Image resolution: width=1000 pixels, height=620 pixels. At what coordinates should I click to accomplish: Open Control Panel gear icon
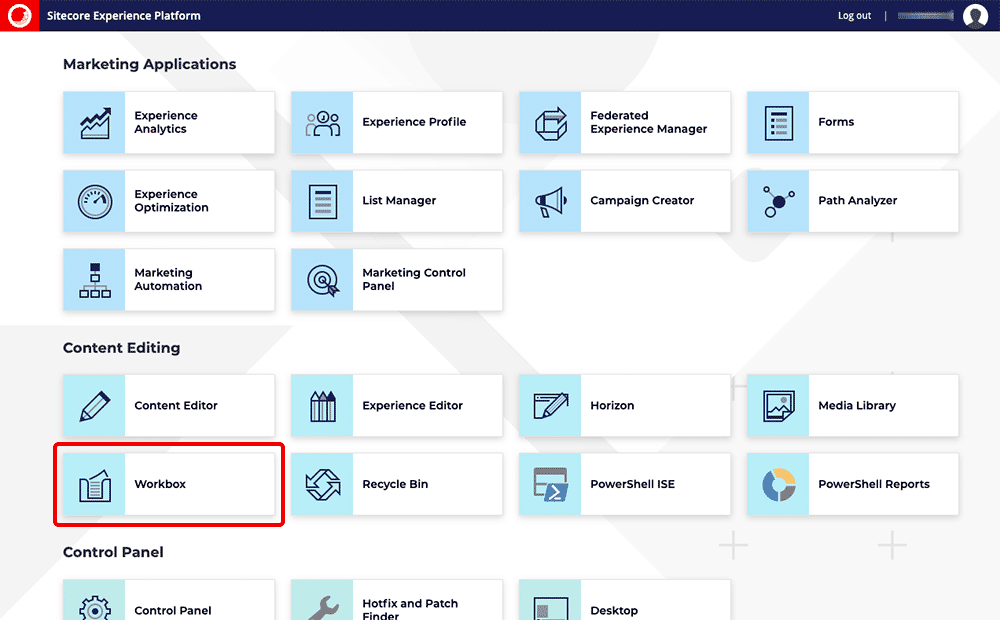(94, 607)
